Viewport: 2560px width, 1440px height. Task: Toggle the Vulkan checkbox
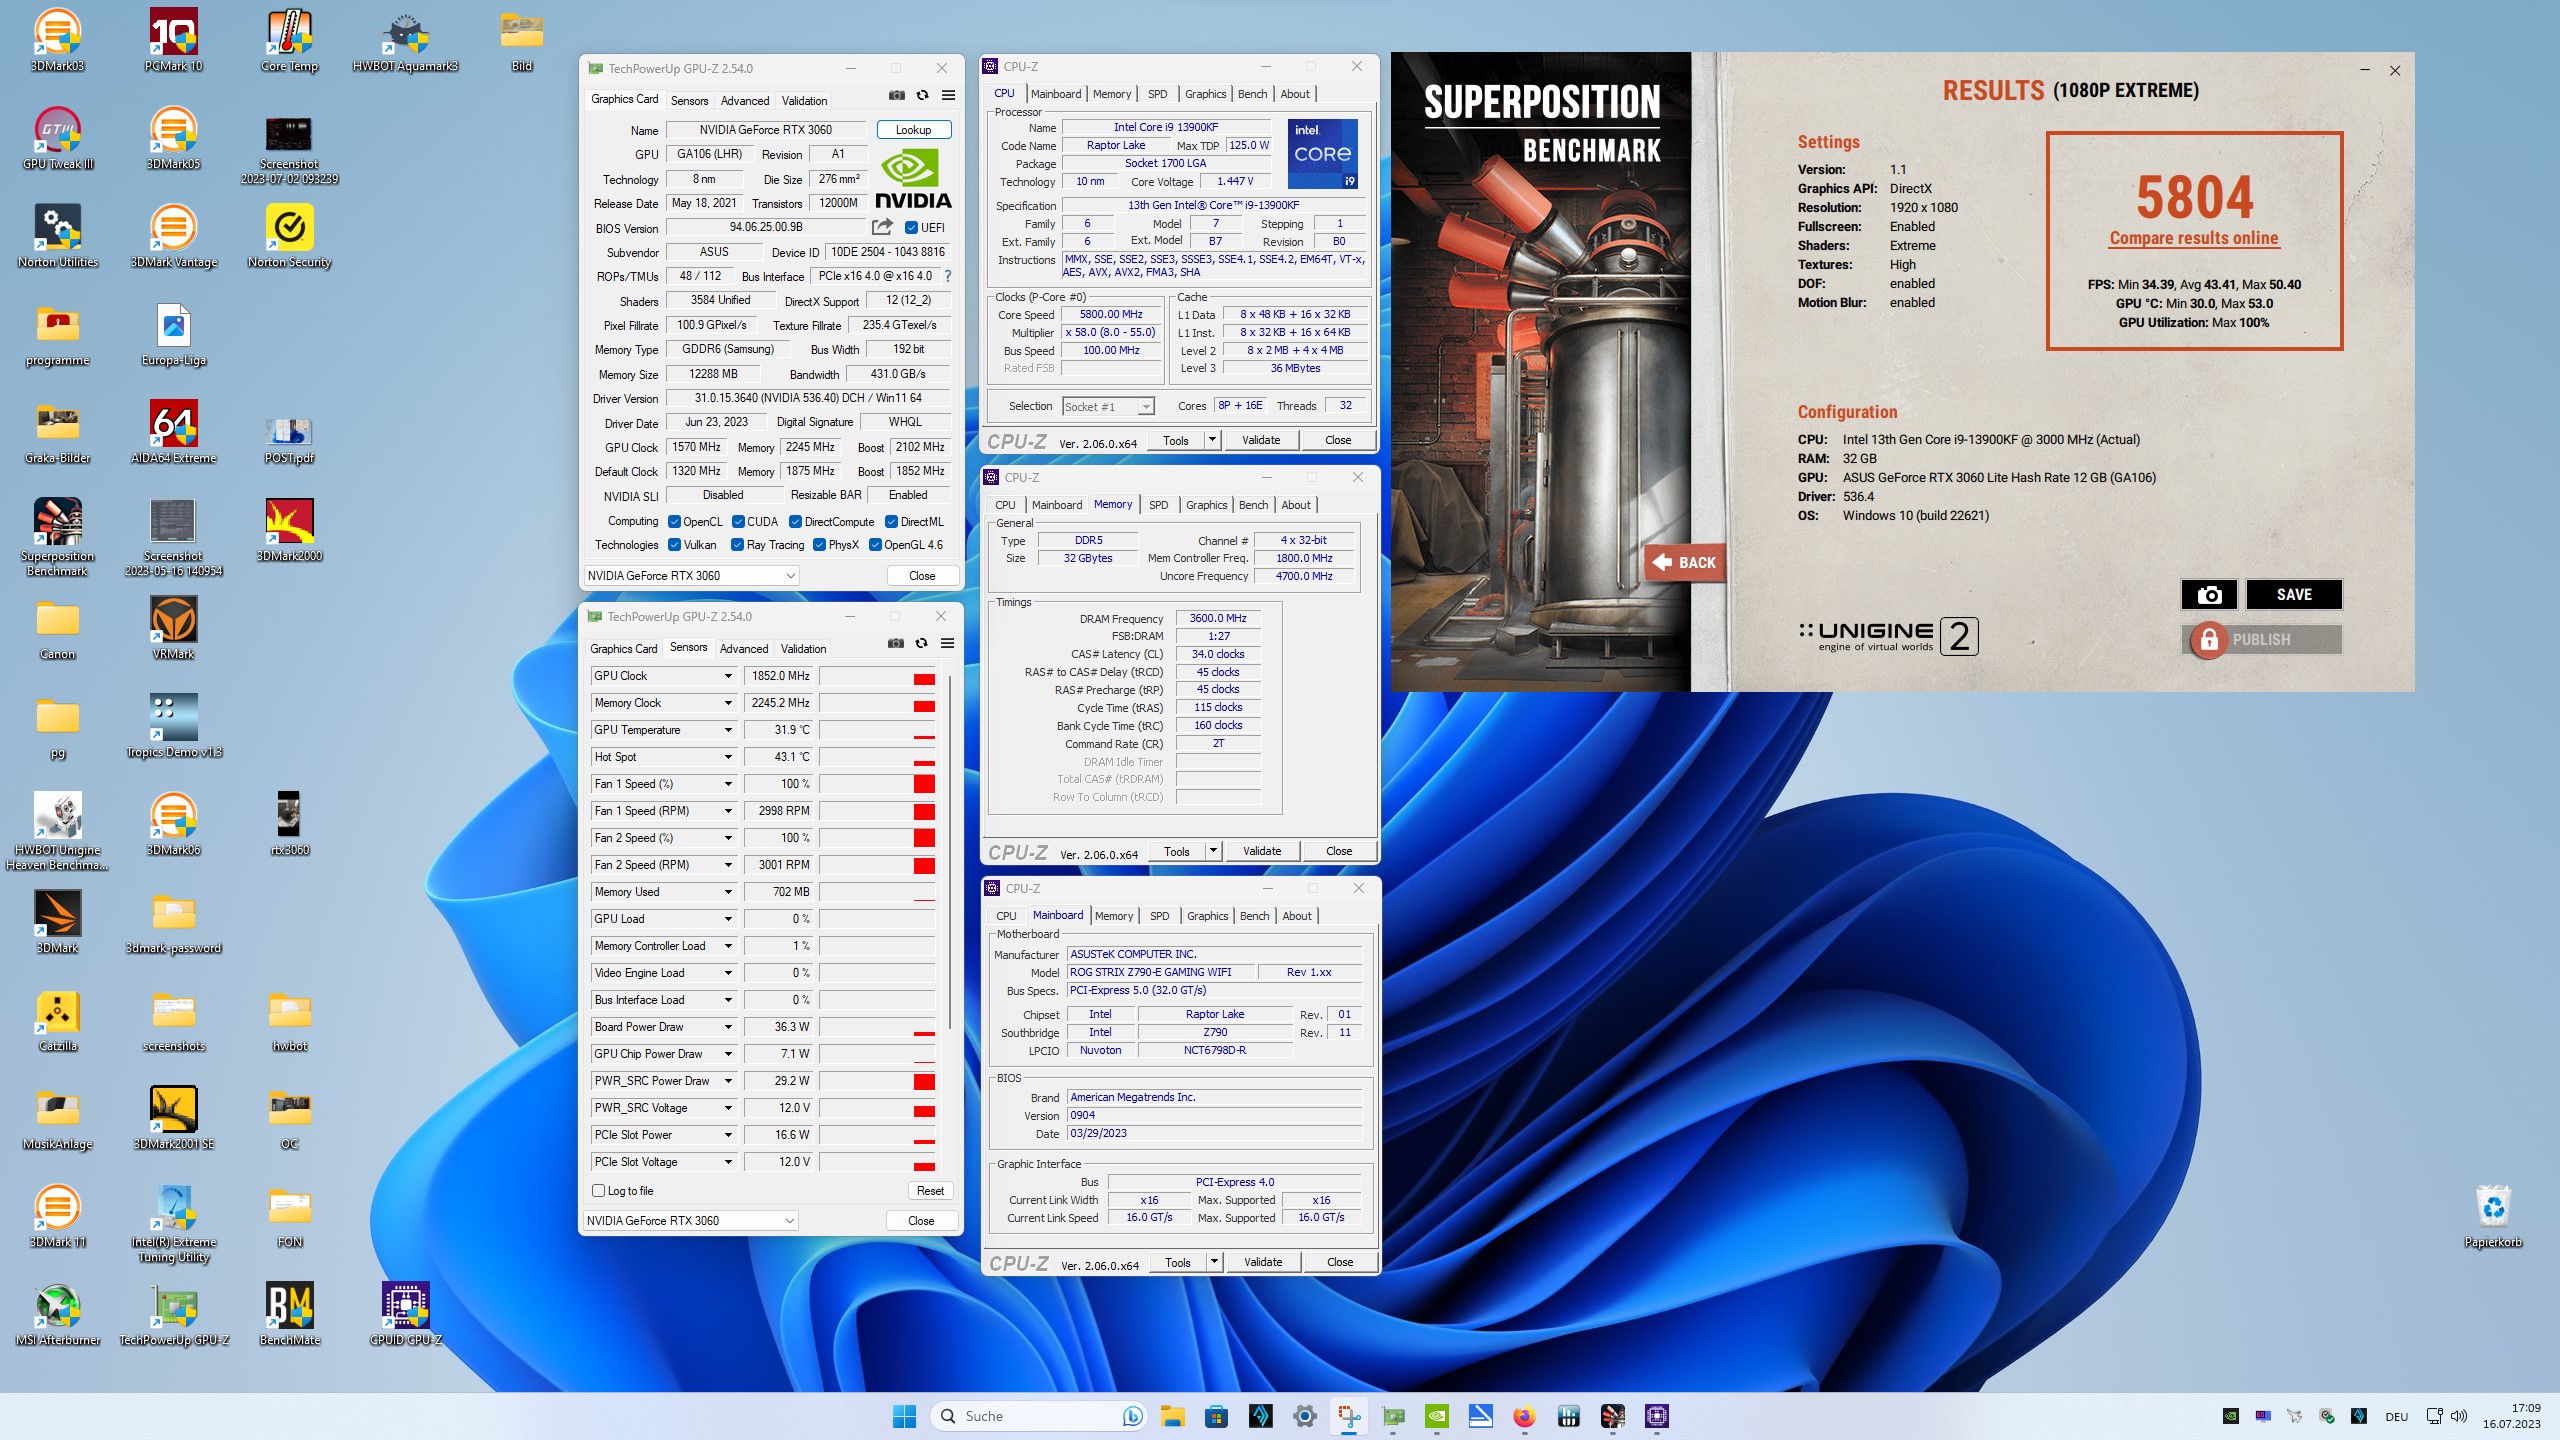click(x=675, y=545)
